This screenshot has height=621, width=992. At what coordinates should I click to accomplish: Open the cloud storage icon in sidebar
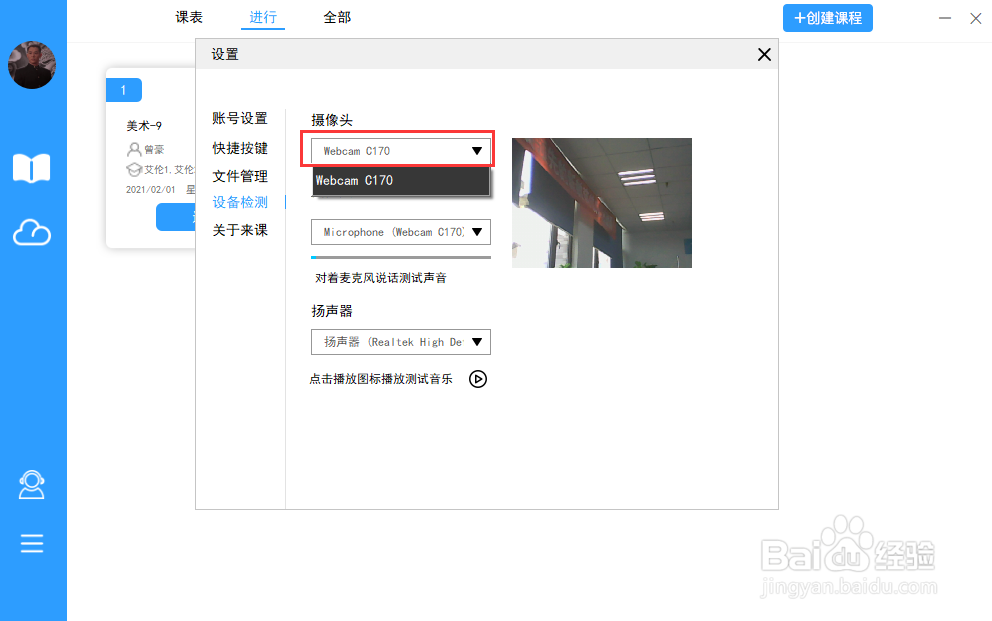[32, 233]
